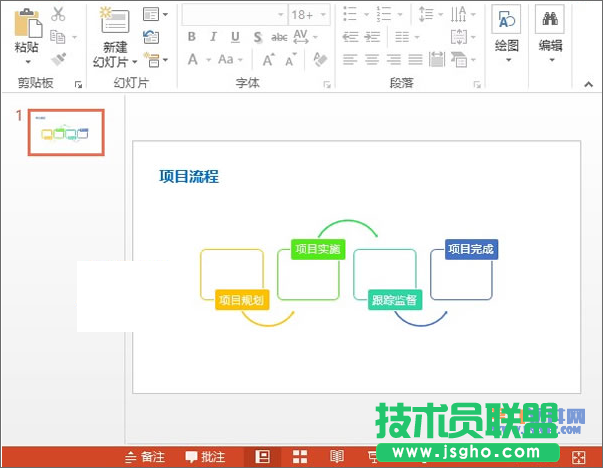Open the Paste options dropdown arrow
603x468 pixels.
coord(28,62)
